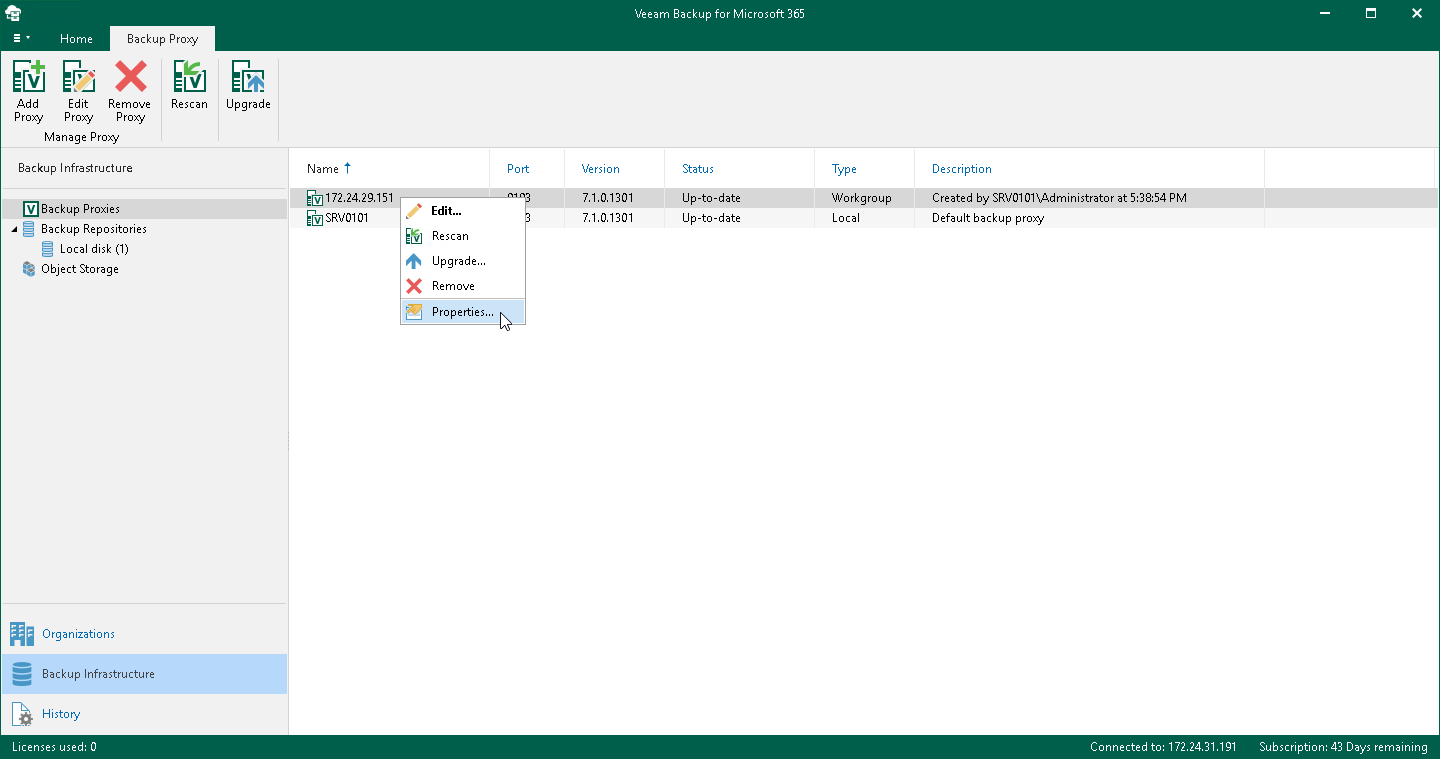This screenshot has width=1440, height=759.
Task: Click Up-to-date status for SRV0101
Action: coord(712,218)
